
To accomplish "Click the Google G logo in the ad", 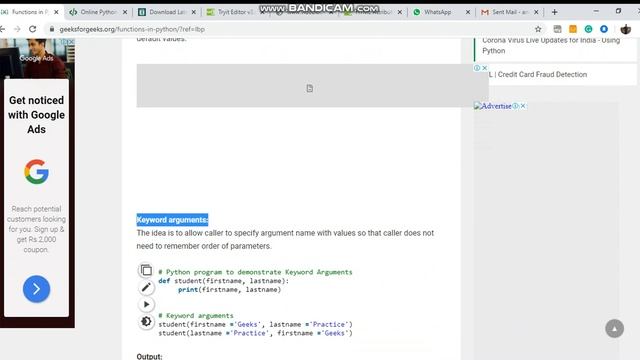I will coord(36,171).
